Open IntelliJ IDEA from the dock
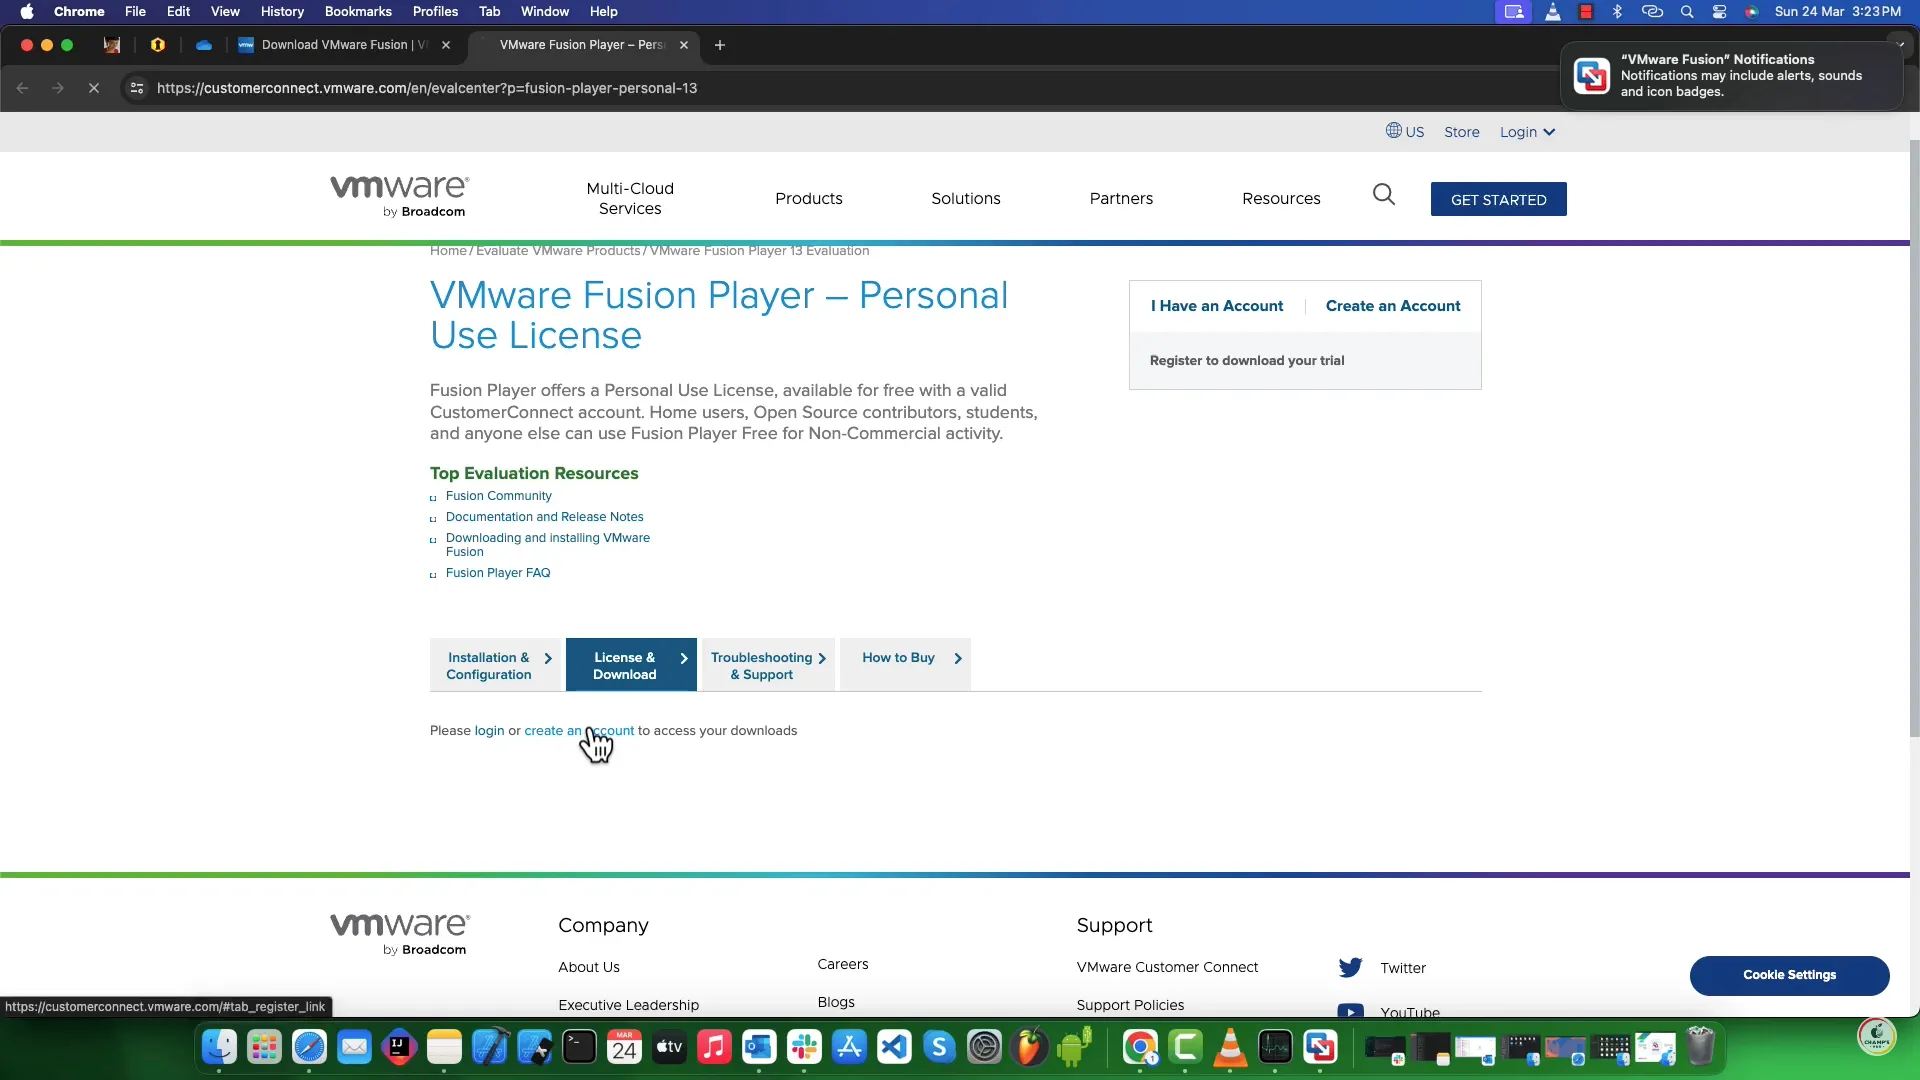The width and height of the screenshot is (1920, 1080). click(399, 1047)
